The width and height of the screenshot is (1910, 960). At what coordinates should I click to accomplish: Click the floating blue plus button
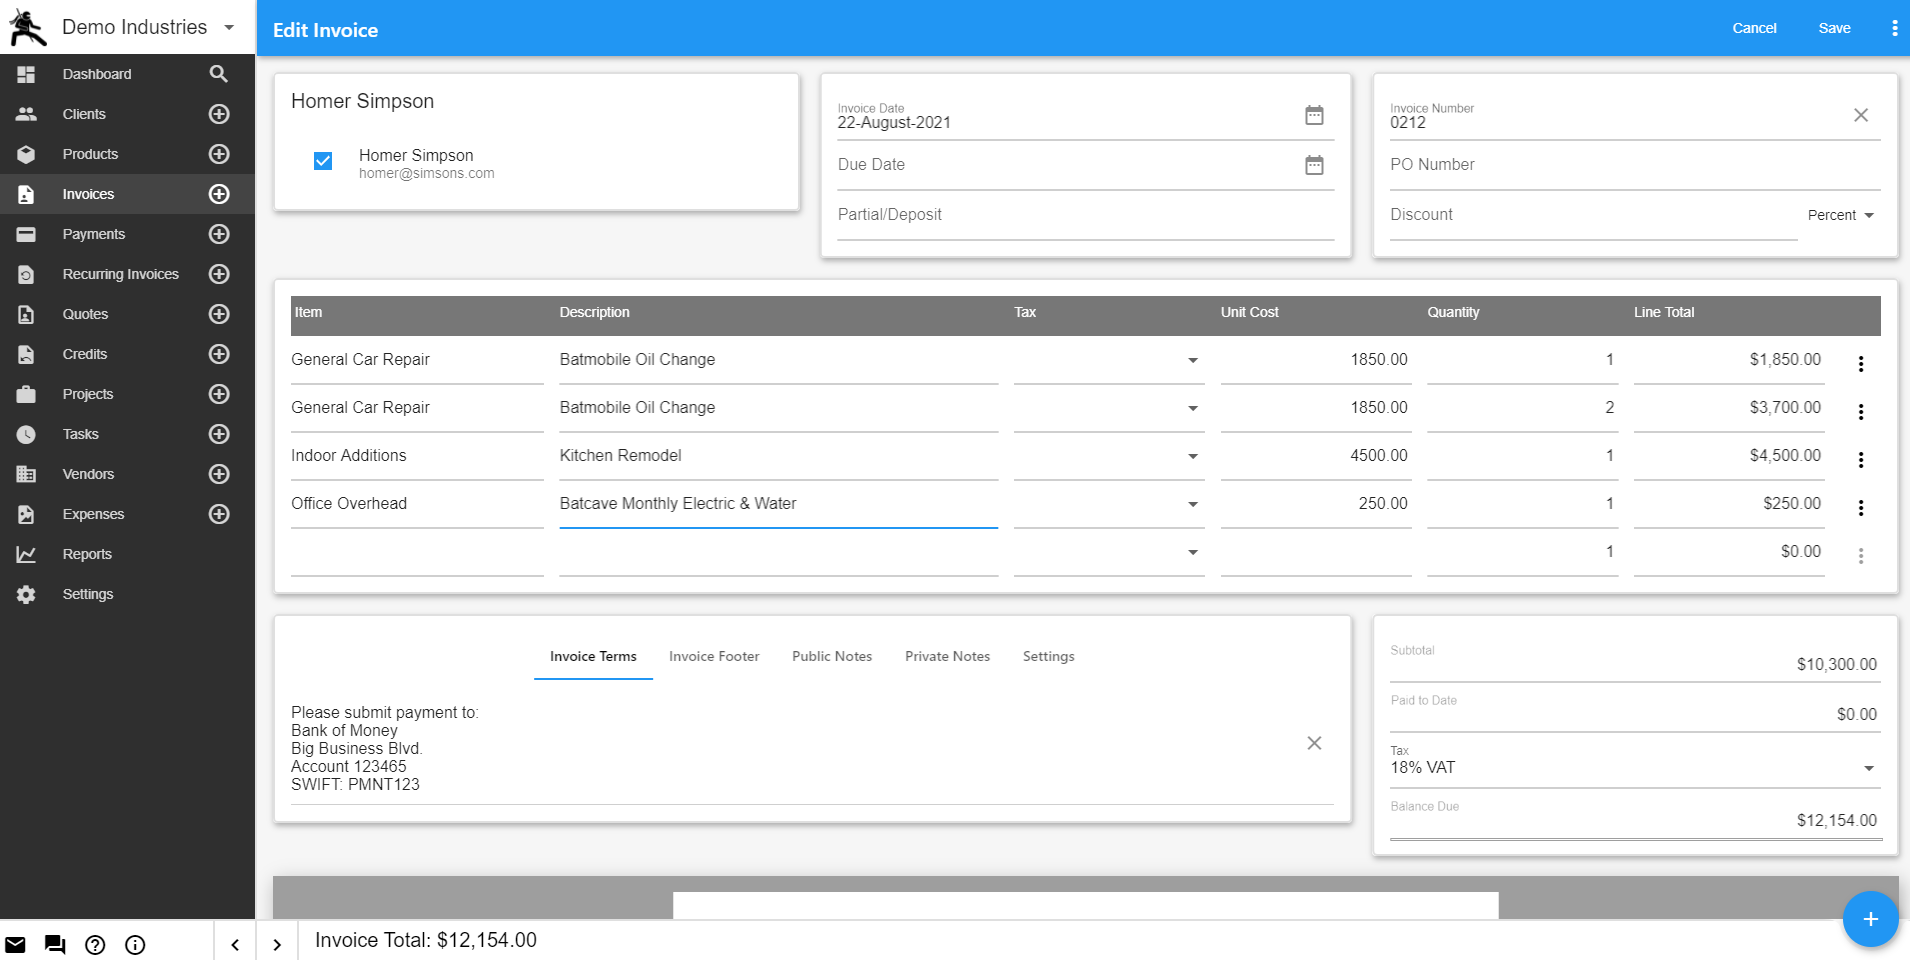tap(1869, 918)
